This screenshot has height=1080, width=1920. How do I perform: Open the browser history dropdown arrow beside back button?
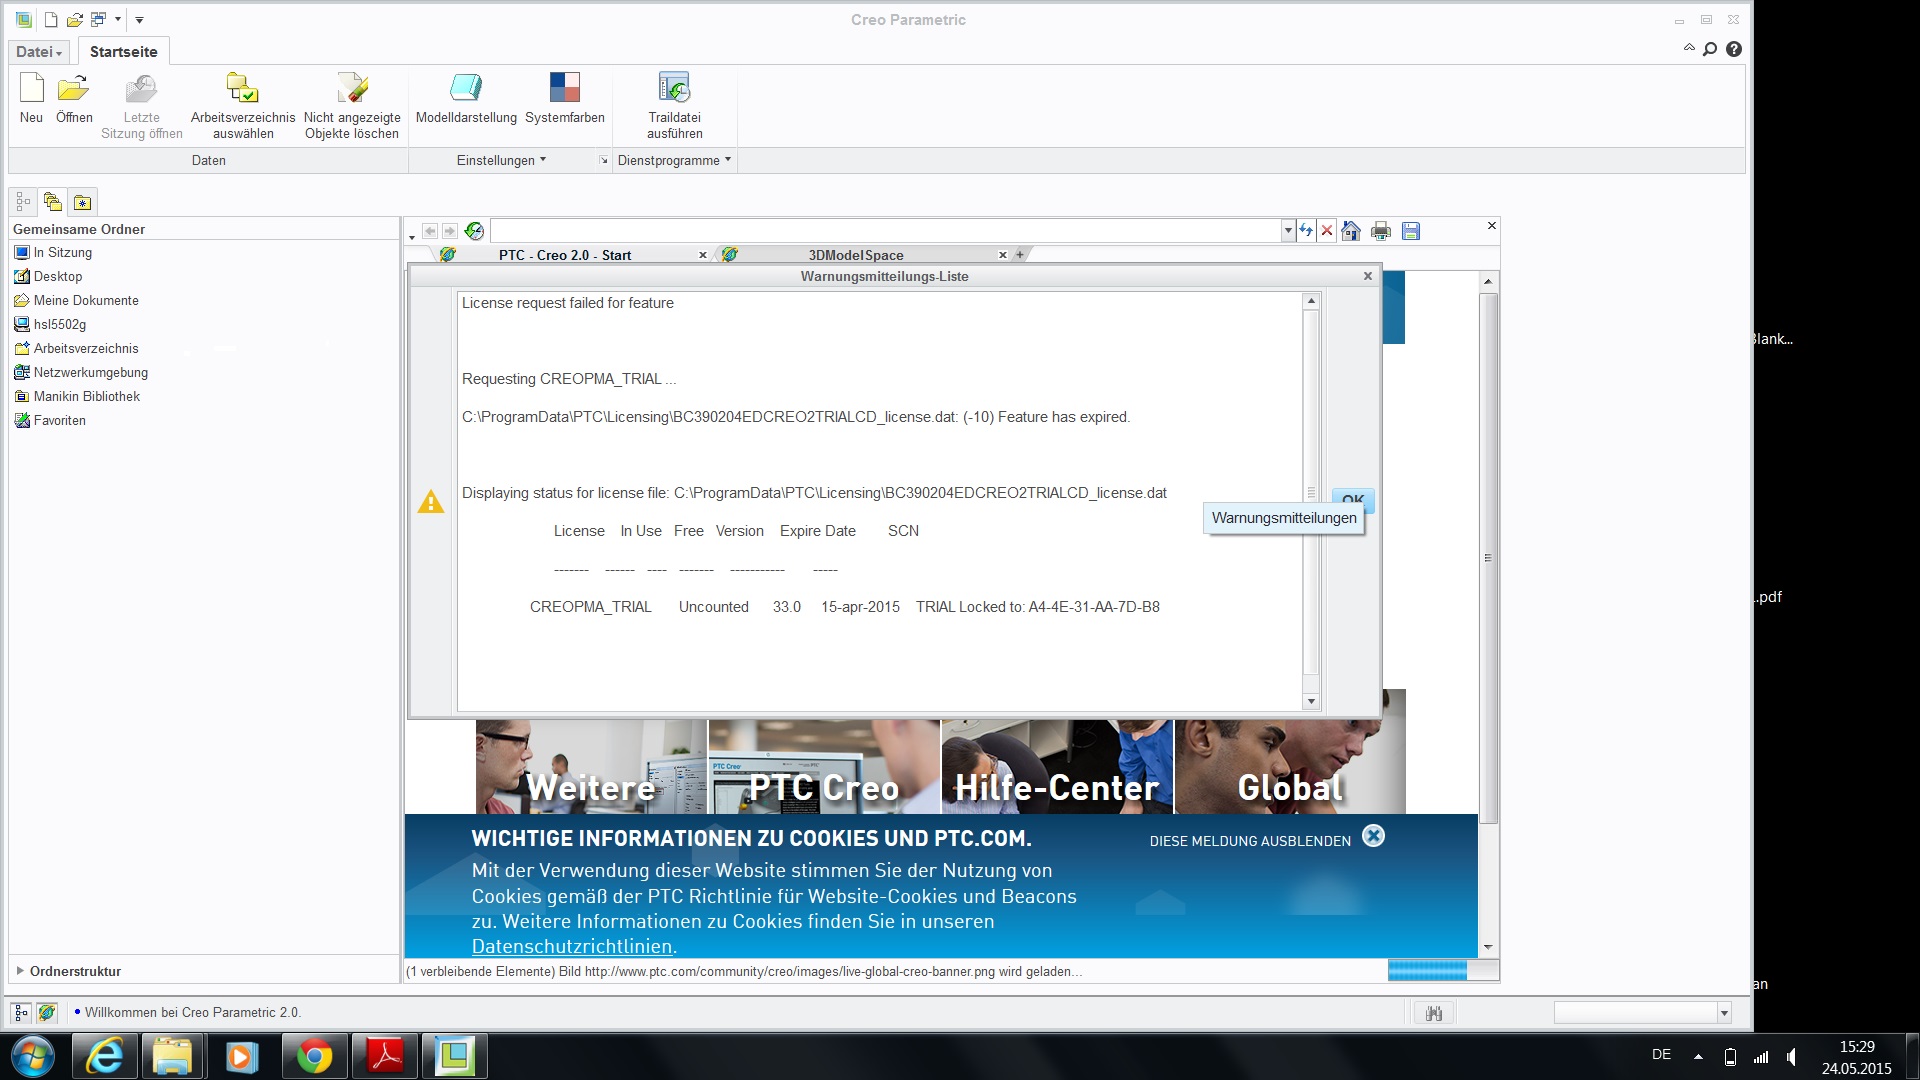pyautogui.click(x=412, y=237)
